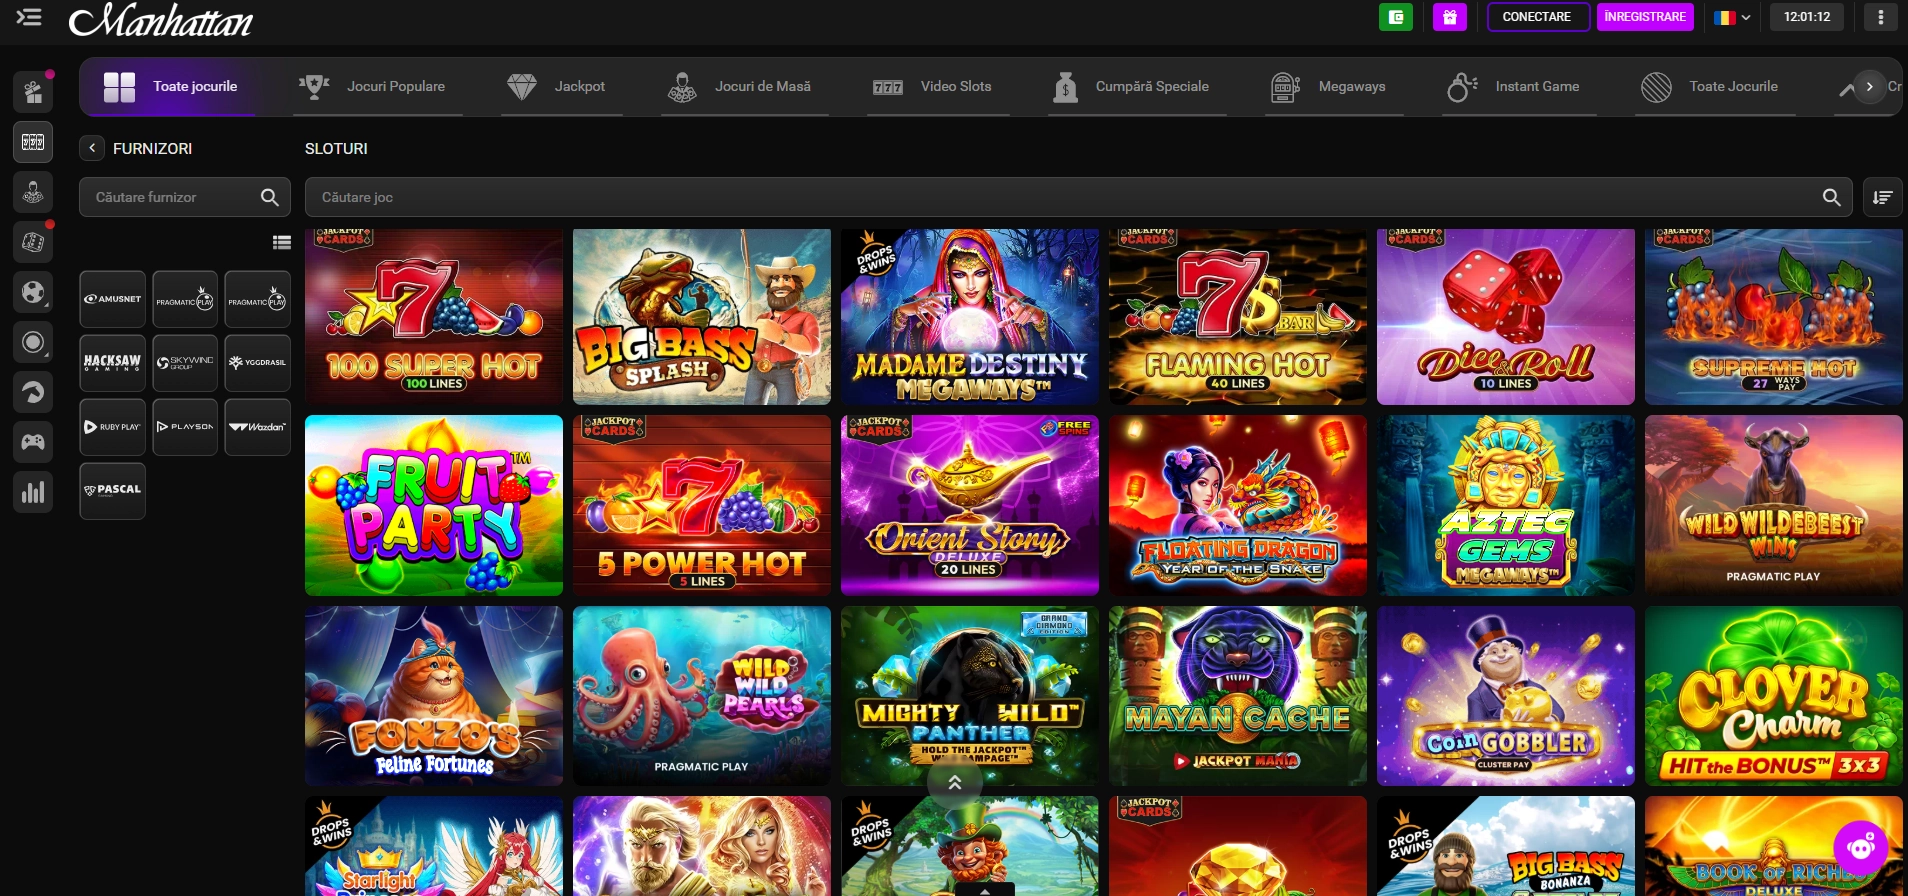Select the Wazdan provider
Image resolution: width=1908 pixels, height=896 pixels.
[258, 427]
